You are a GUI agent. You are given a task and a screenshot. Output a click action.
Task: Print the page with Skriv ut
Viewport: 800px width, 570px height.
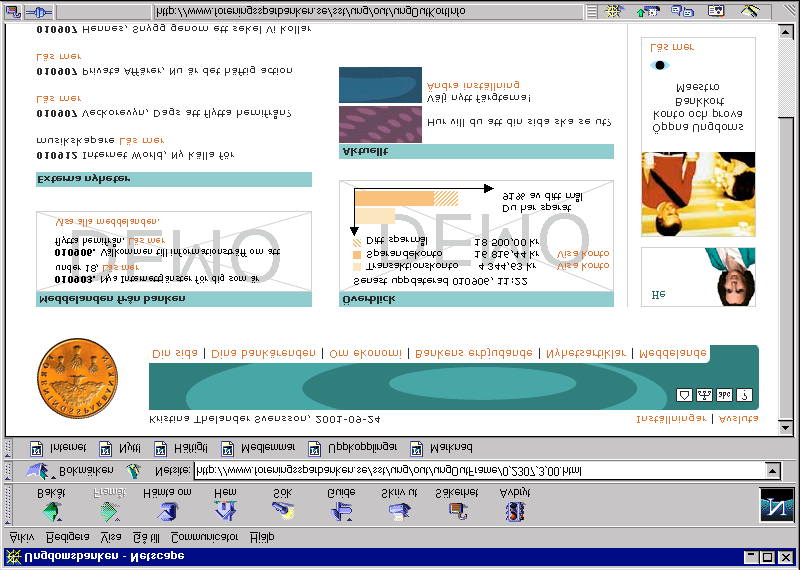pyautogui.click(x=399, y=504)
